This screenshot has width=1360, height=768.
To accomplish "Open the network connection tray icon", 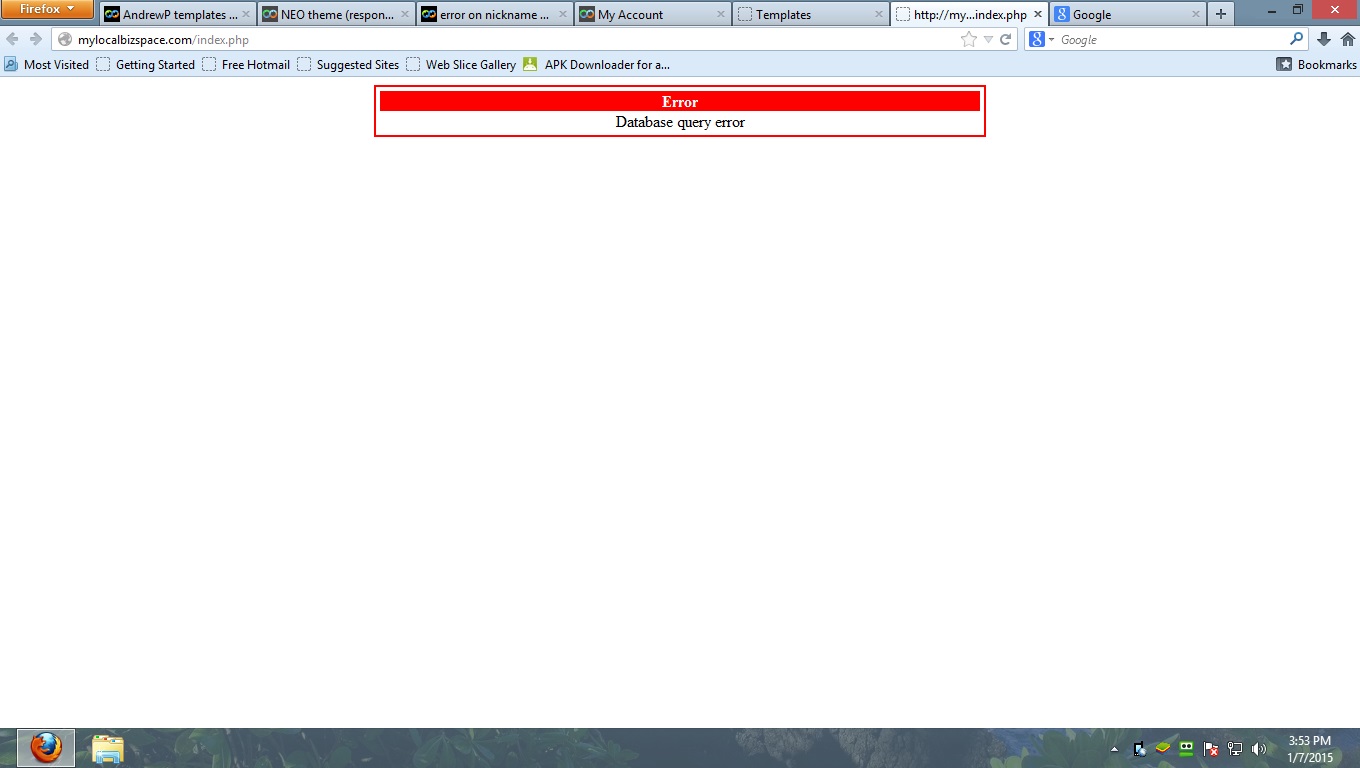I will pyautogui.click(x=1235, y=748).
